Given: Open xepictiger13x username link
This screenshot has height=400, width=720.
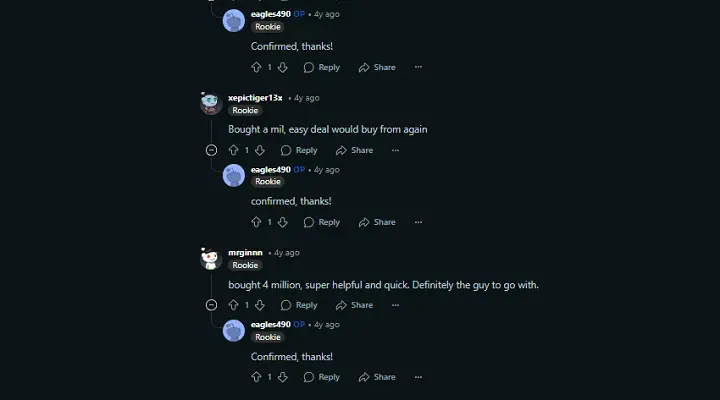Looking at the screenshot, I should [255, 98].
